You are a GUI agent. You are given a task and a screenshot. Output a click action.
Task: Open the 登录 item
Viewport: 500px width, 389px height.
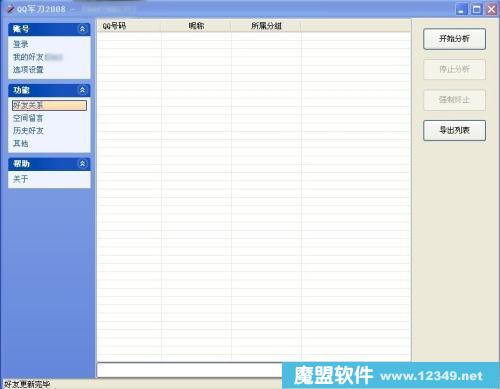point(20,44)
